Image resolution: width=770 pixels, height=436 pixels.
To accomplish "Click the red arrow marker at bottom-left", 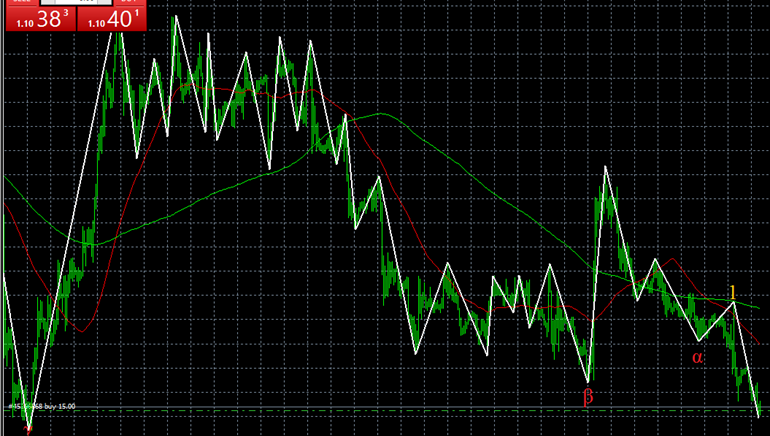I will (x=28, y=428).
